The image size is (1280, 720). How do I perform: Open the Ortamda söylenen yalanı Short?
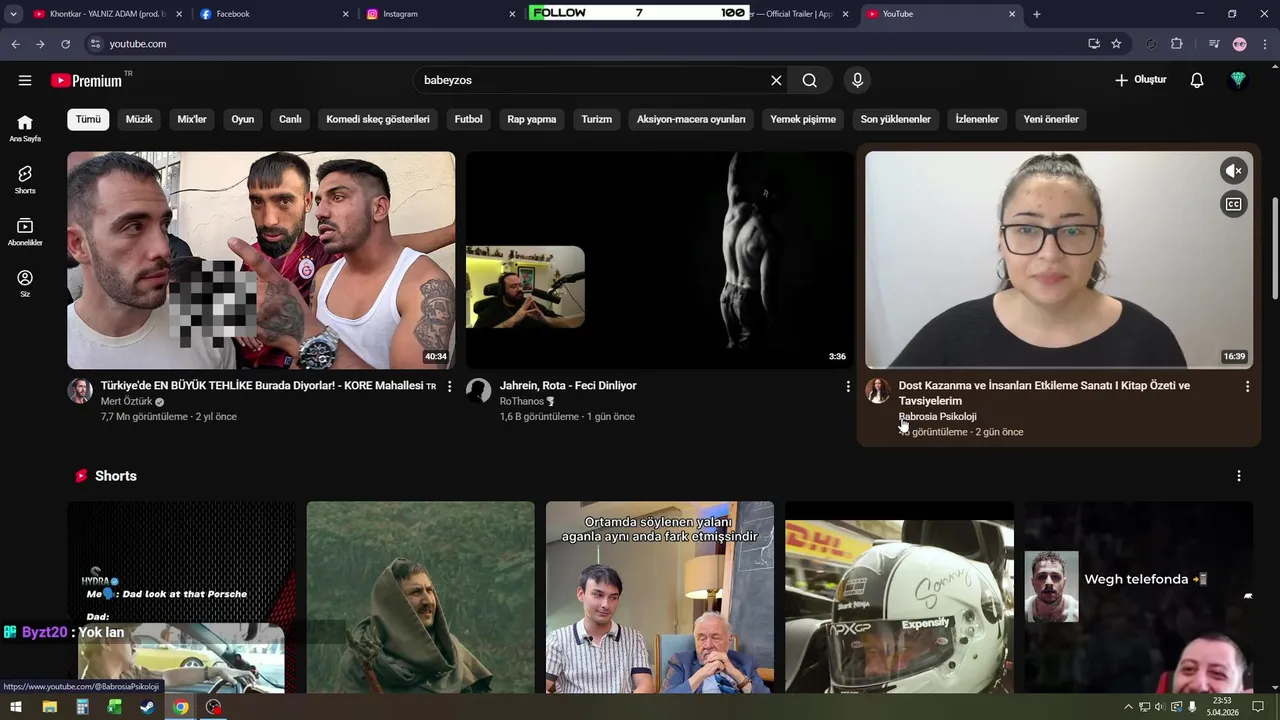pos(660,597)
